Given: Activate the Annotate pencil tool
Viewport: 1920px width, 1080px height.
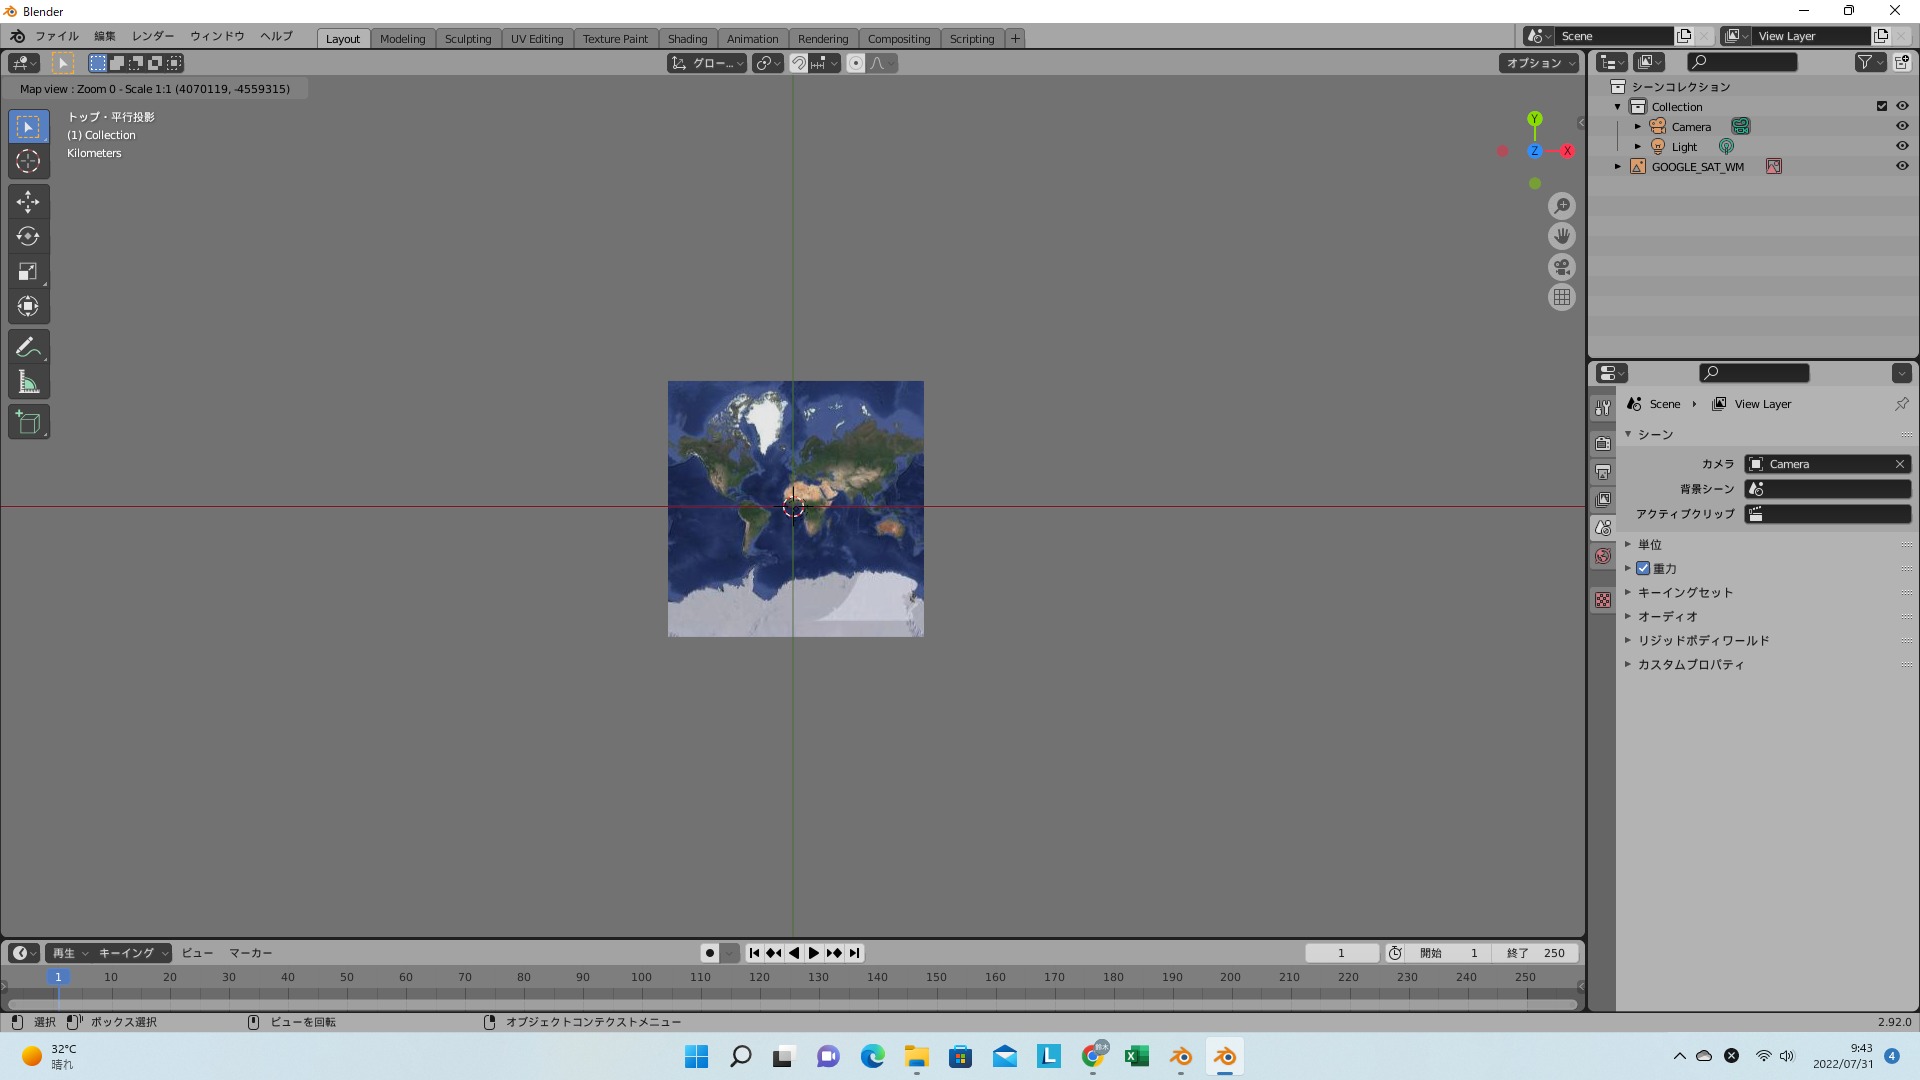Looking at the screenshot, I should [x=28, y=347].
